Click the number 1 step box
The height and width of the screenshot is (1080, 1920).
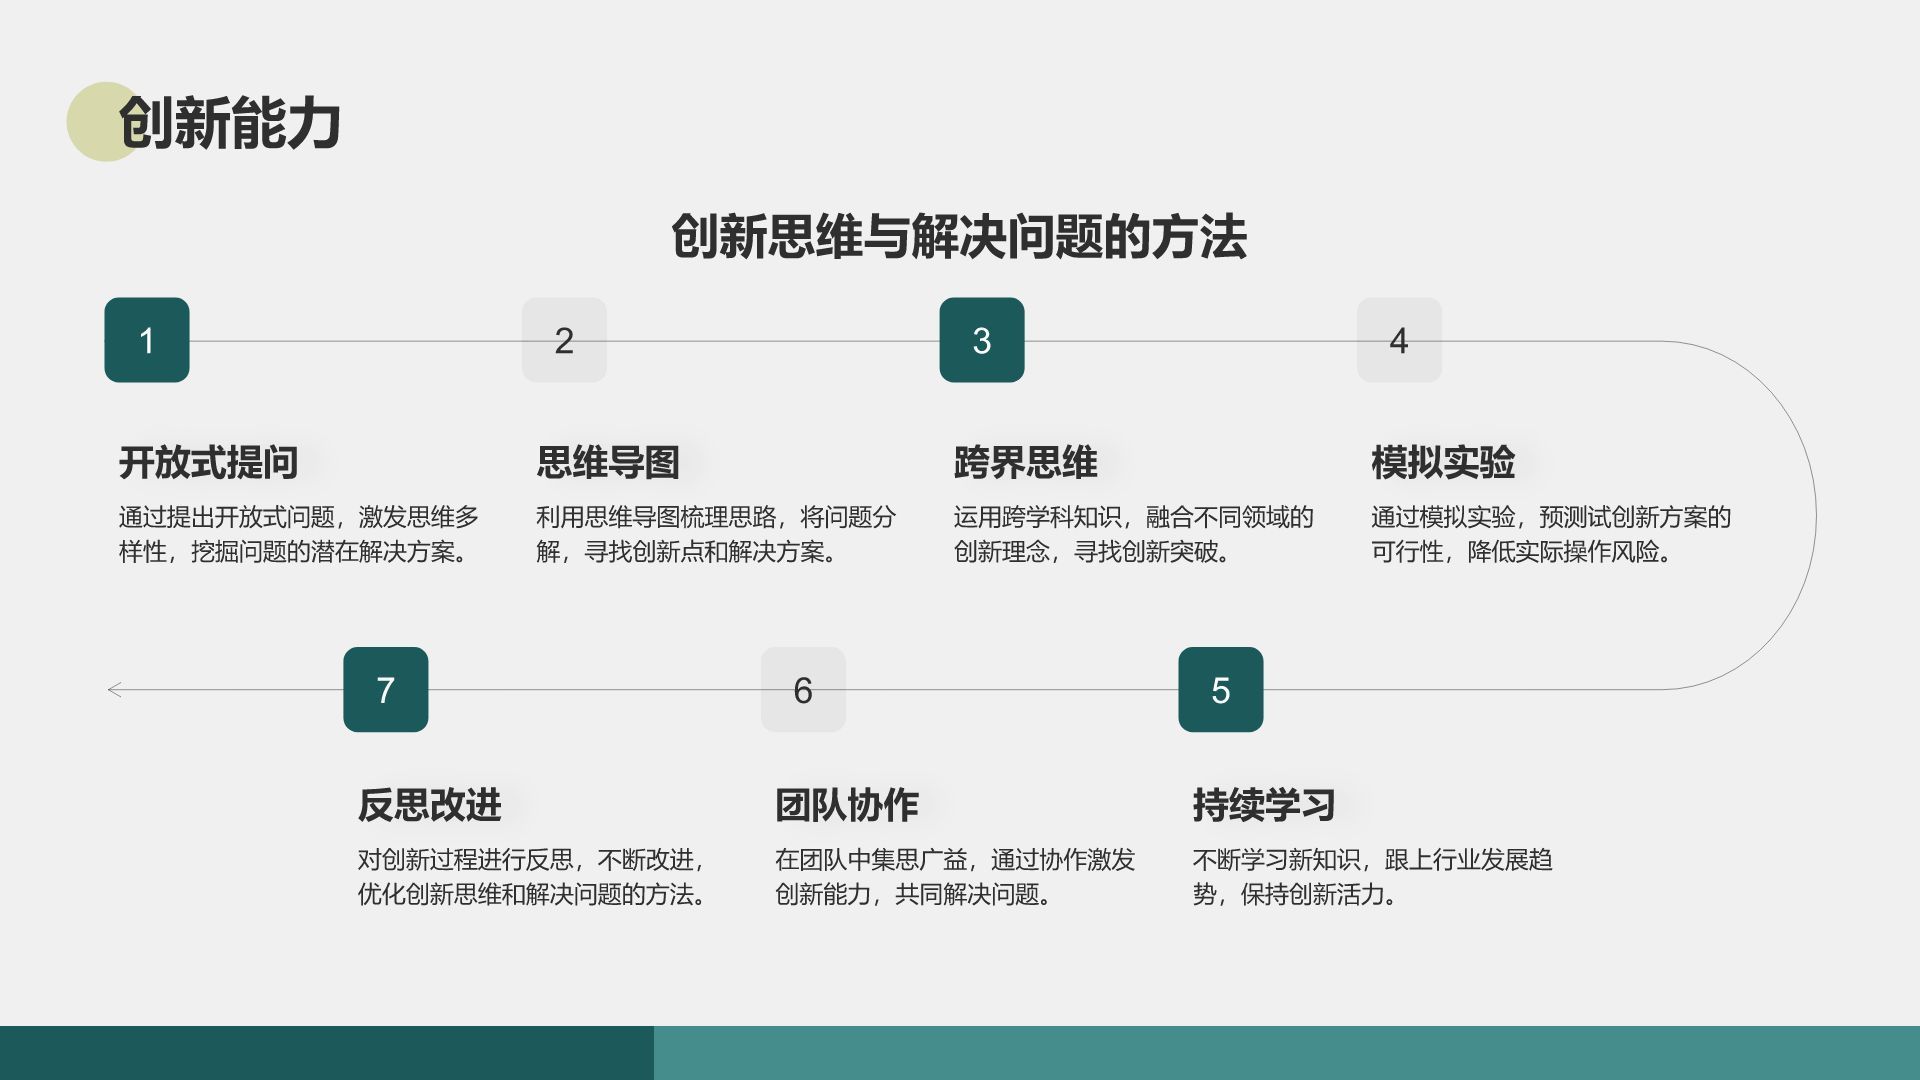click(x=147, y=340)
